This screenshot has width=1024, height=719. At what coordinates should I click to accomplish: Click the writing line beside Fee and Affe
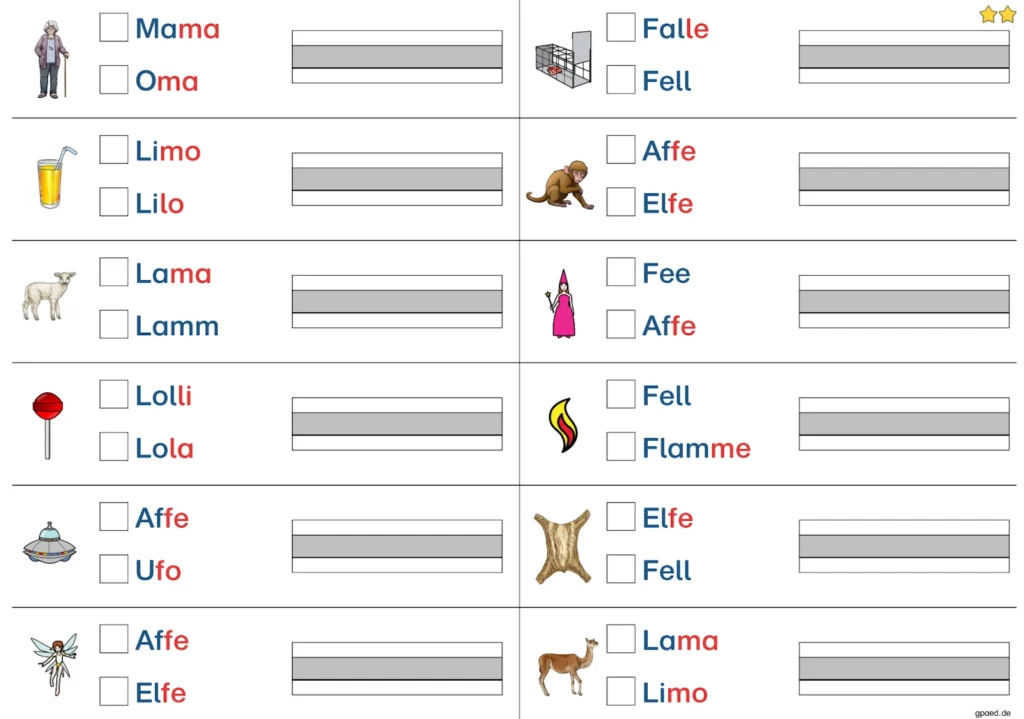(x=904, y=301)
